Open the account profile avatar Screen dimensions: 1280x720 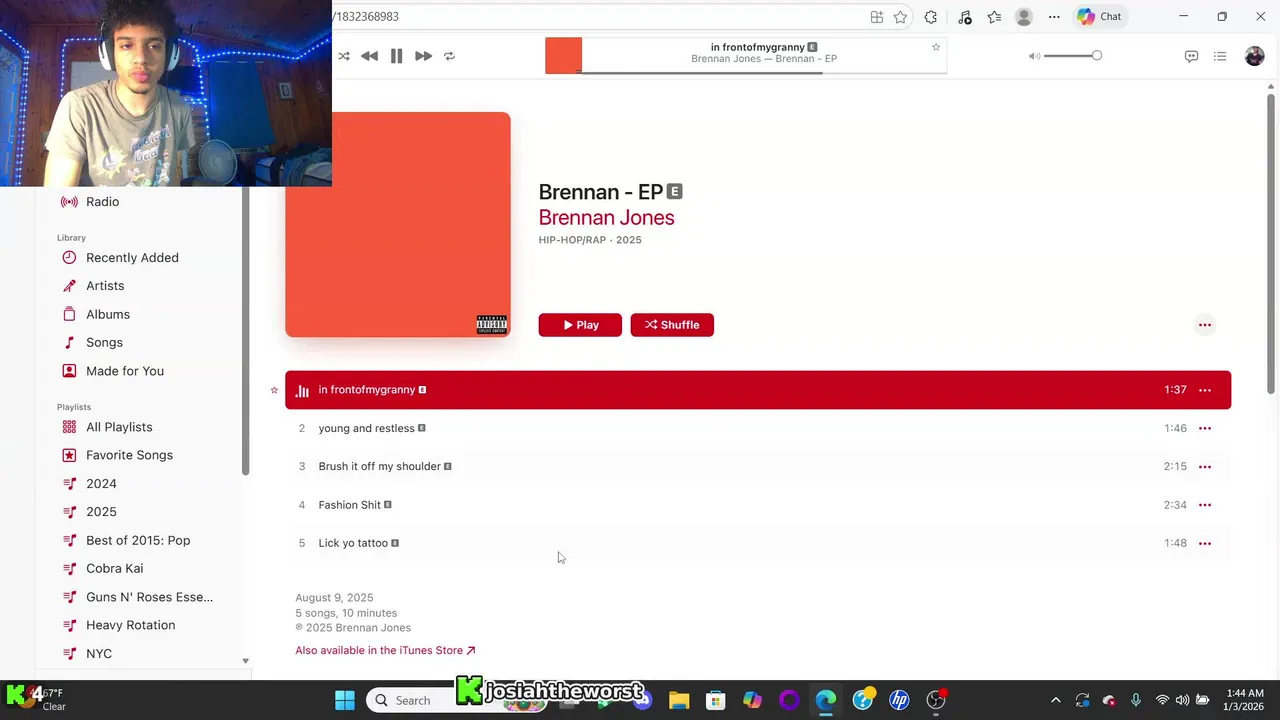pyautogui.click(x=1254, y=56)
